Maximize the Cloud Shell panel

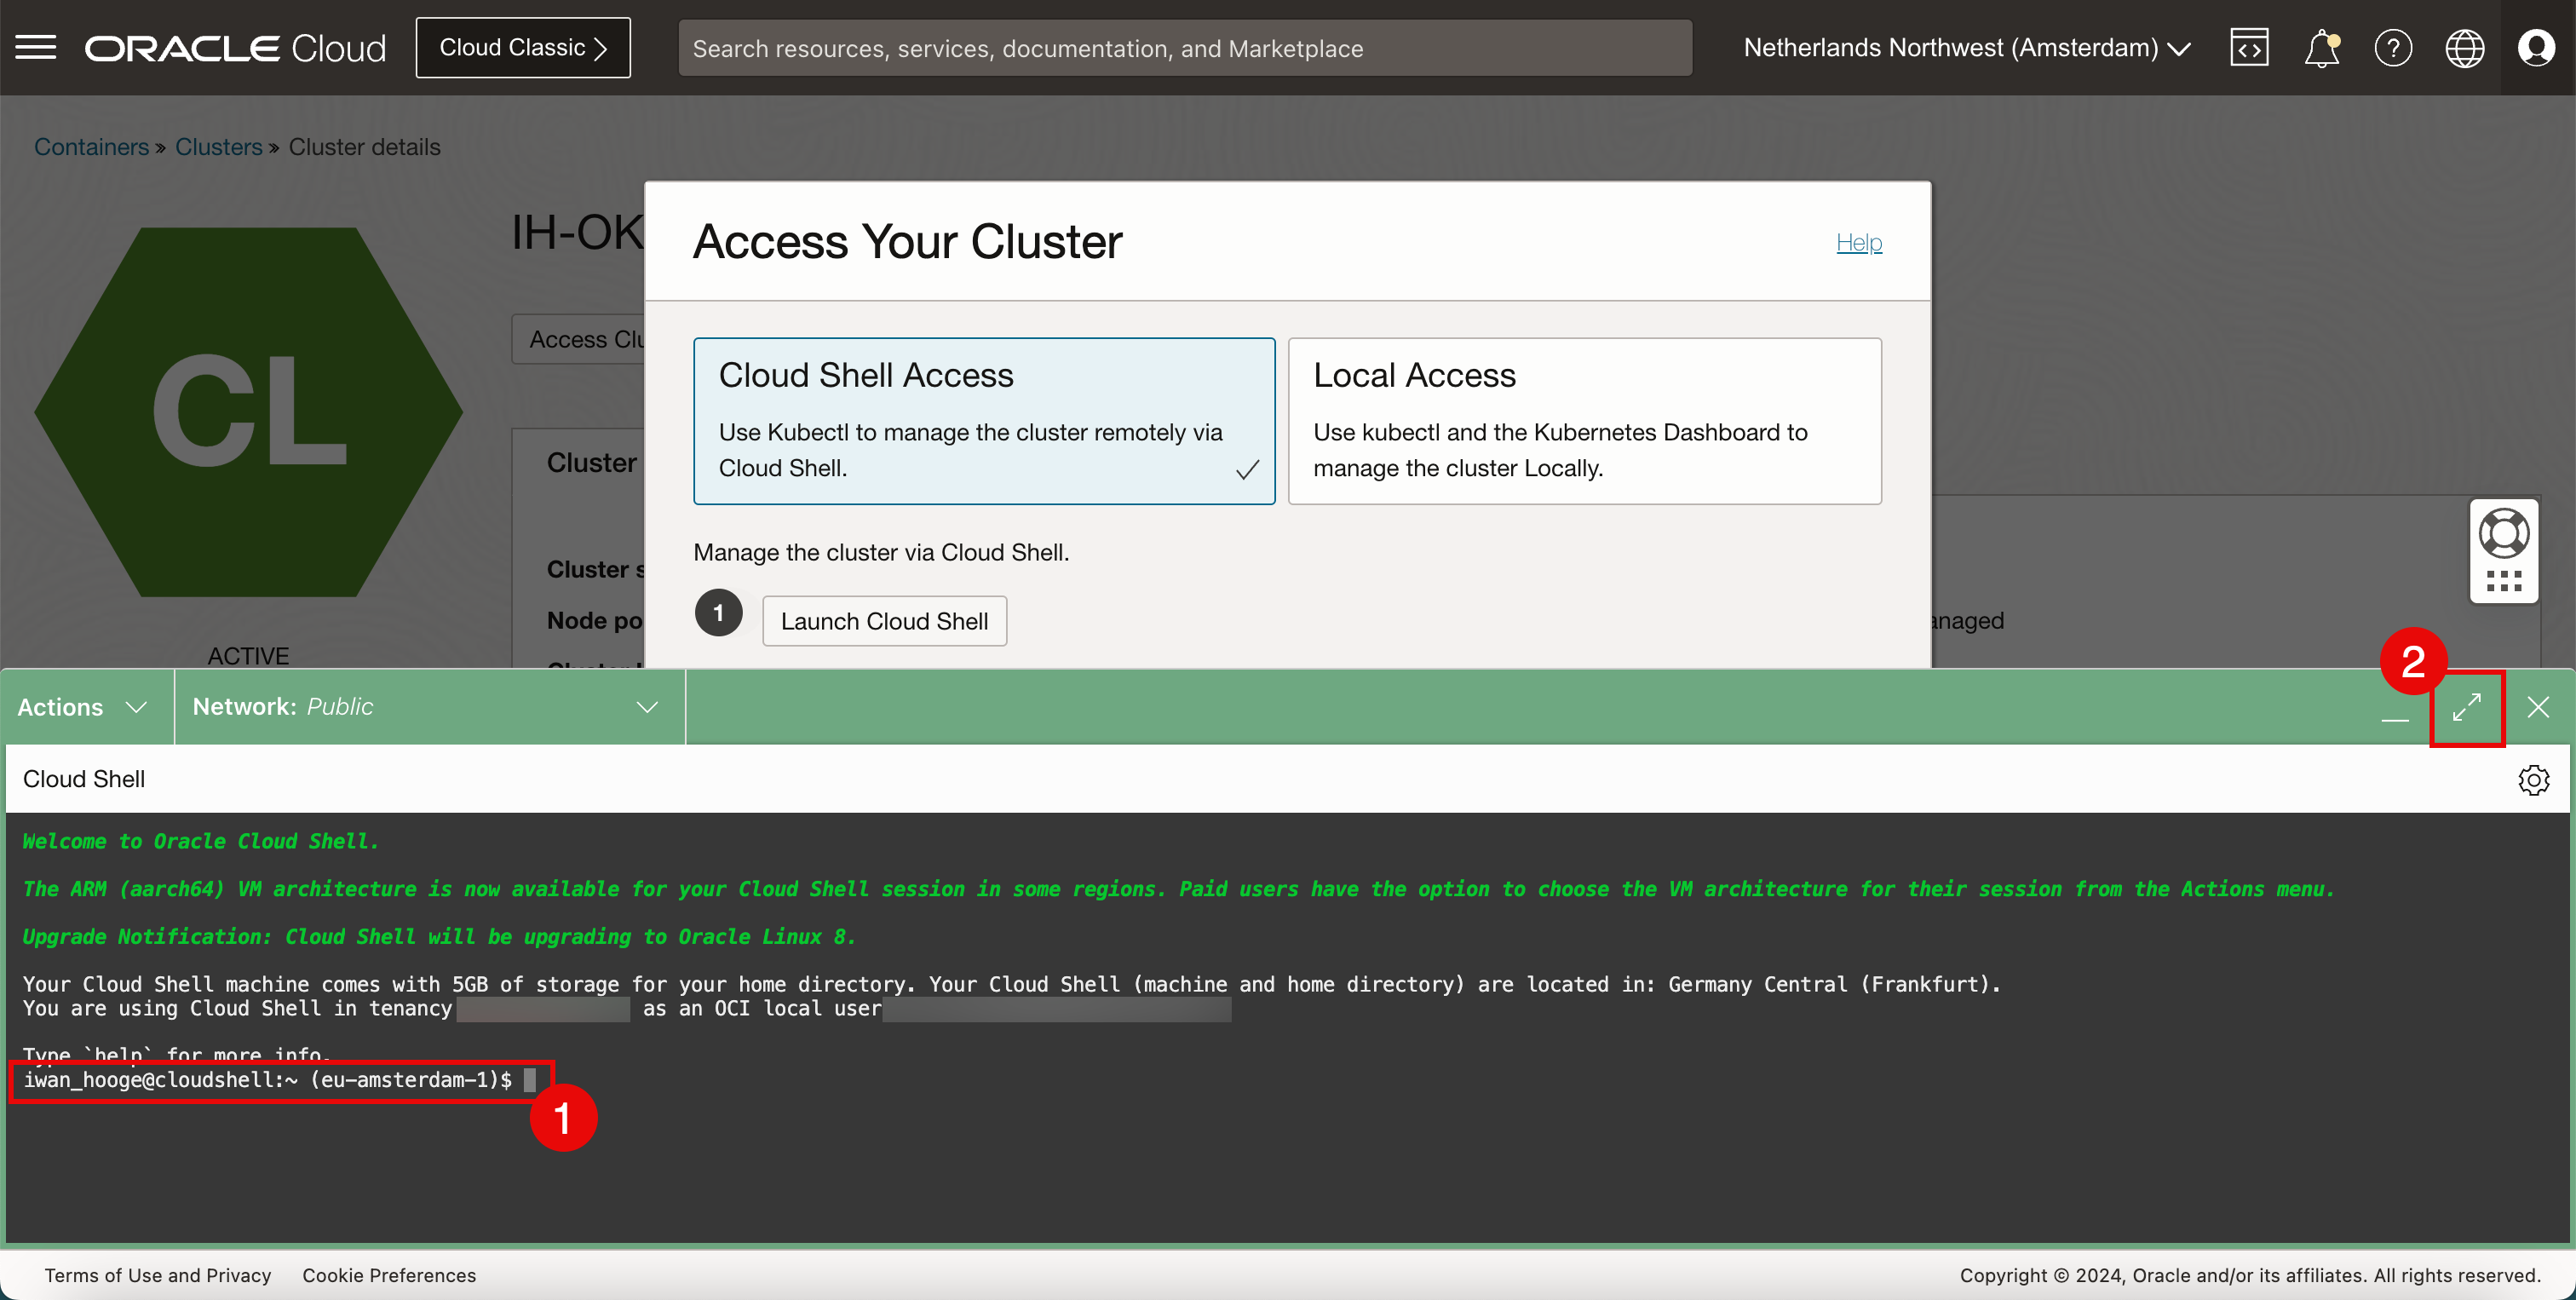[x=2466, y=707]
